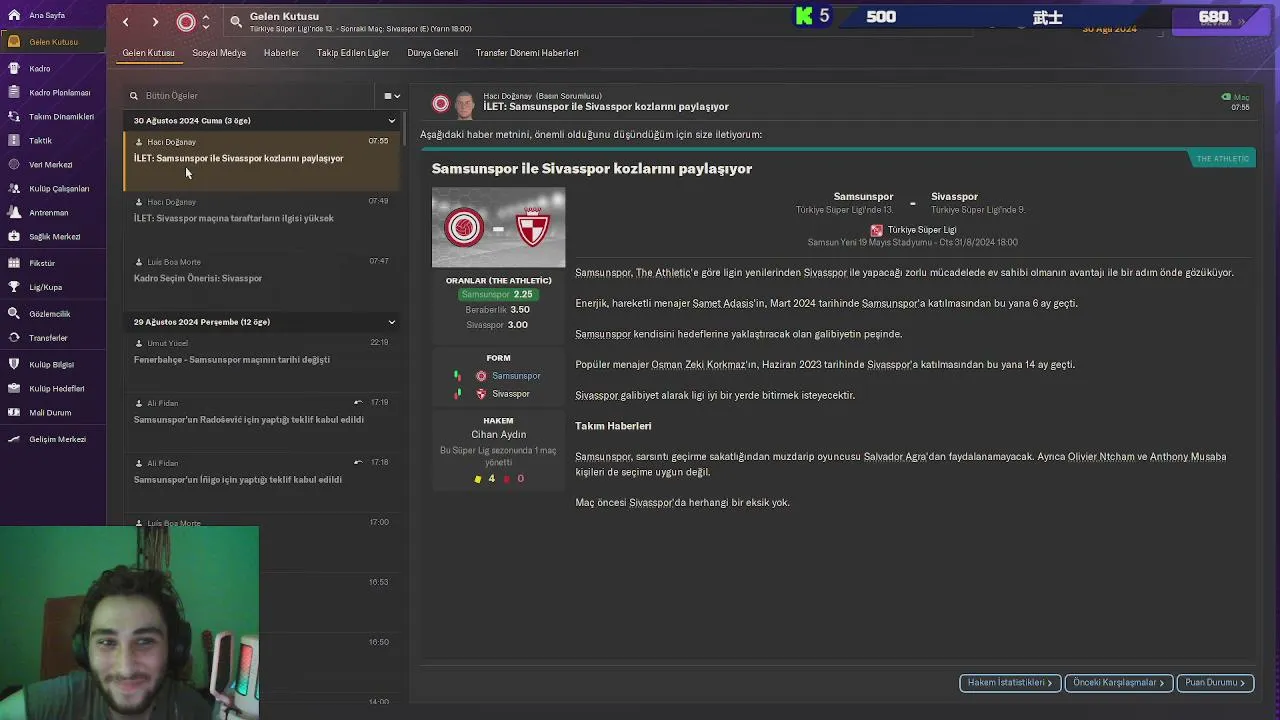The width and height of the screenshot is (1280, 720).
Task: Select the Sağlık Merkezi medical icon
Action: [14, 236]
